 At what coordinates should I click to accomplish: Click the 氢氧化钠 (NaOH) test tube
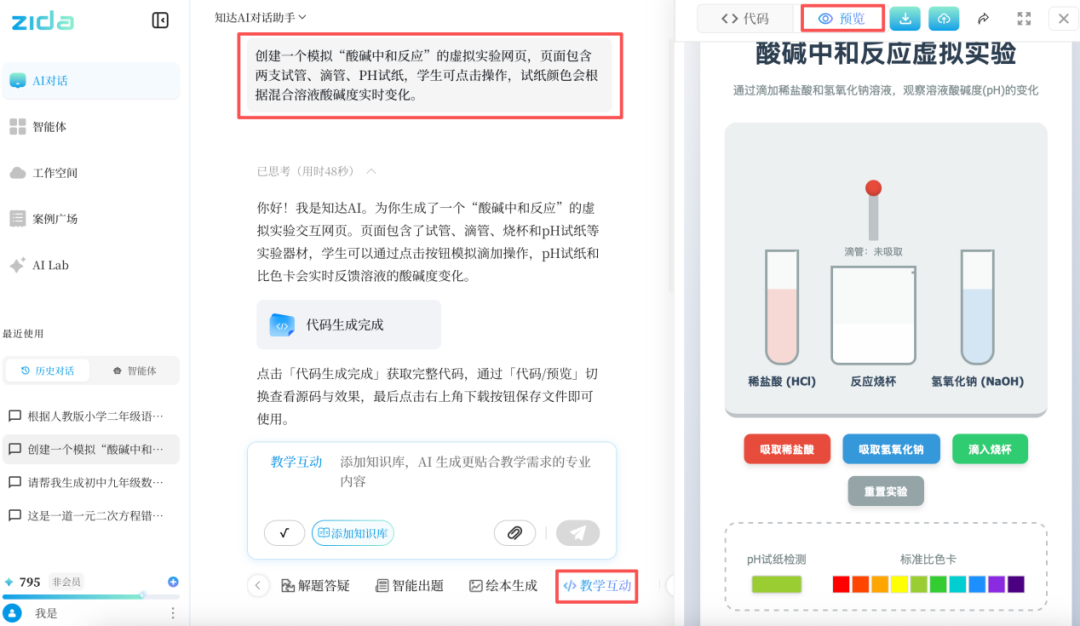(x=977, y=306)
